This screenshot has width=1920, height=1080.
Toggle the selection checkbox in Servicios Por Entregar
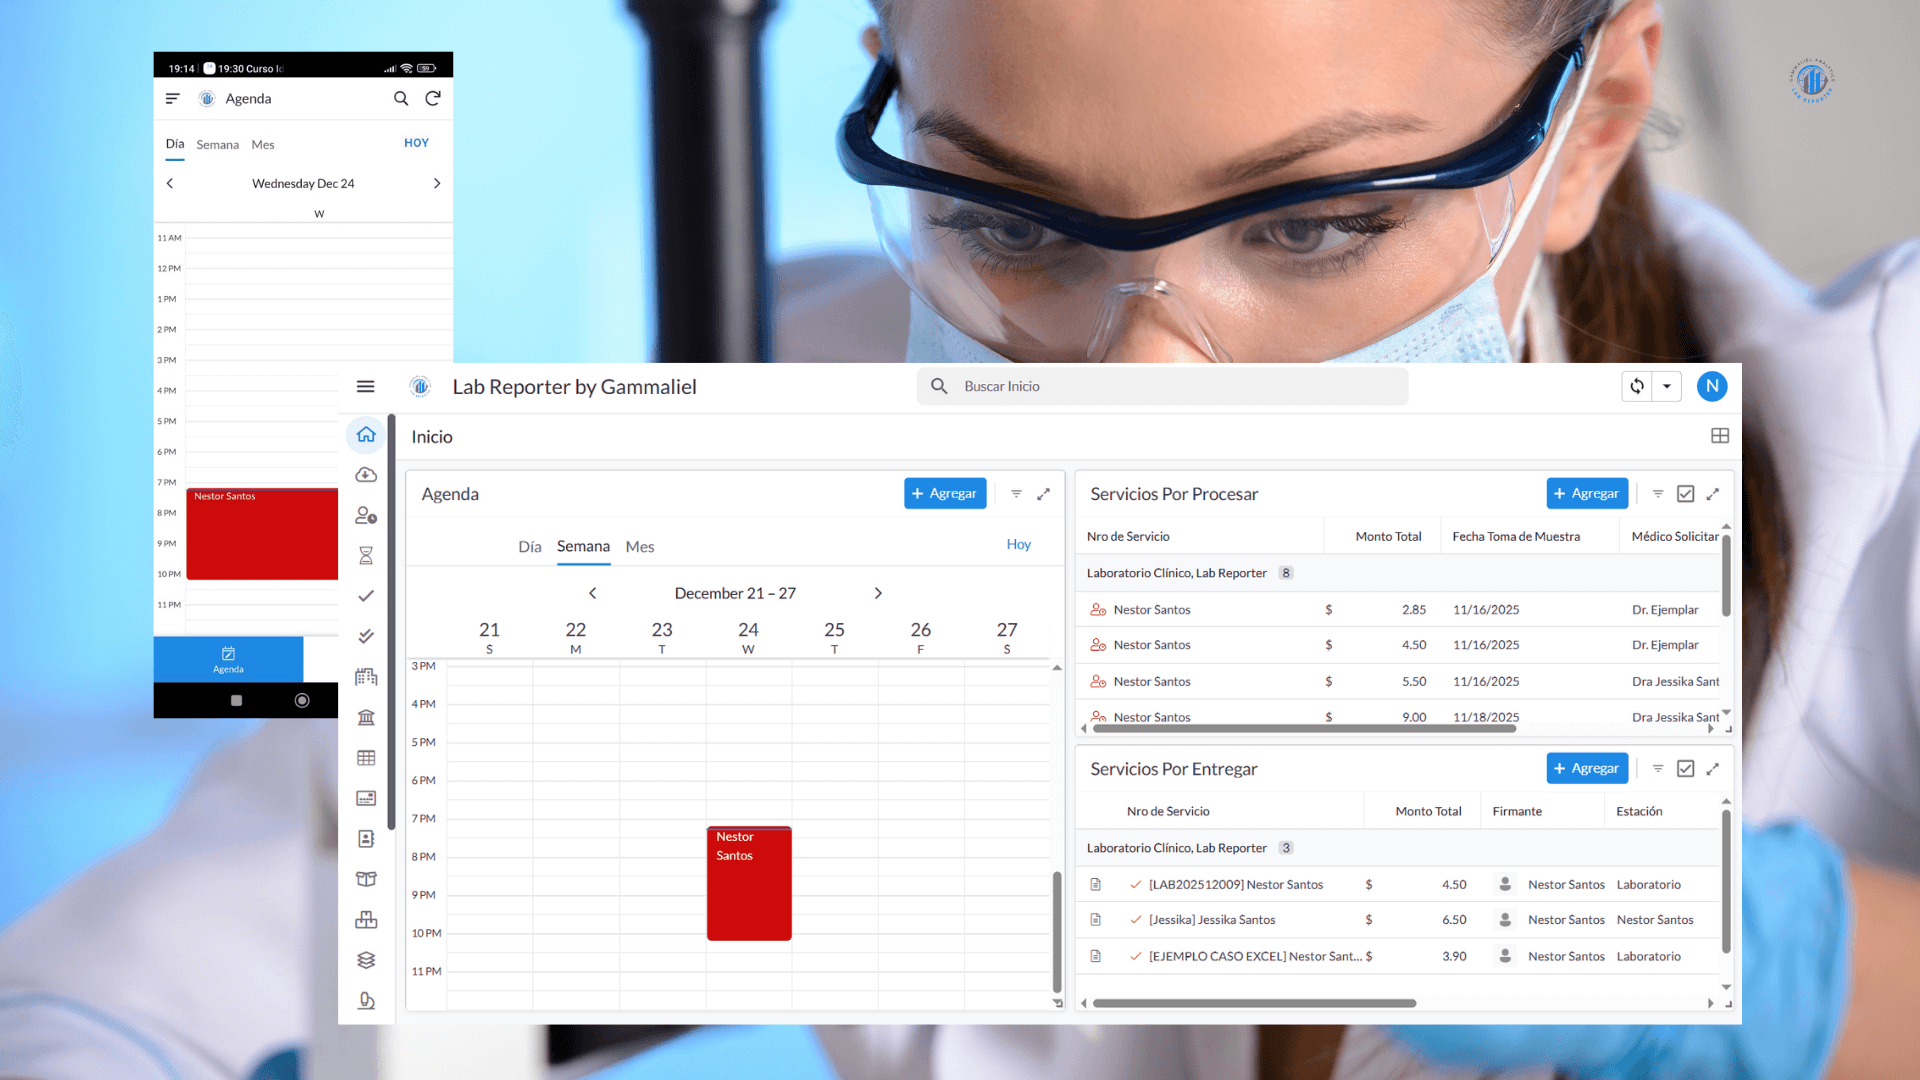coord(1685,769)
